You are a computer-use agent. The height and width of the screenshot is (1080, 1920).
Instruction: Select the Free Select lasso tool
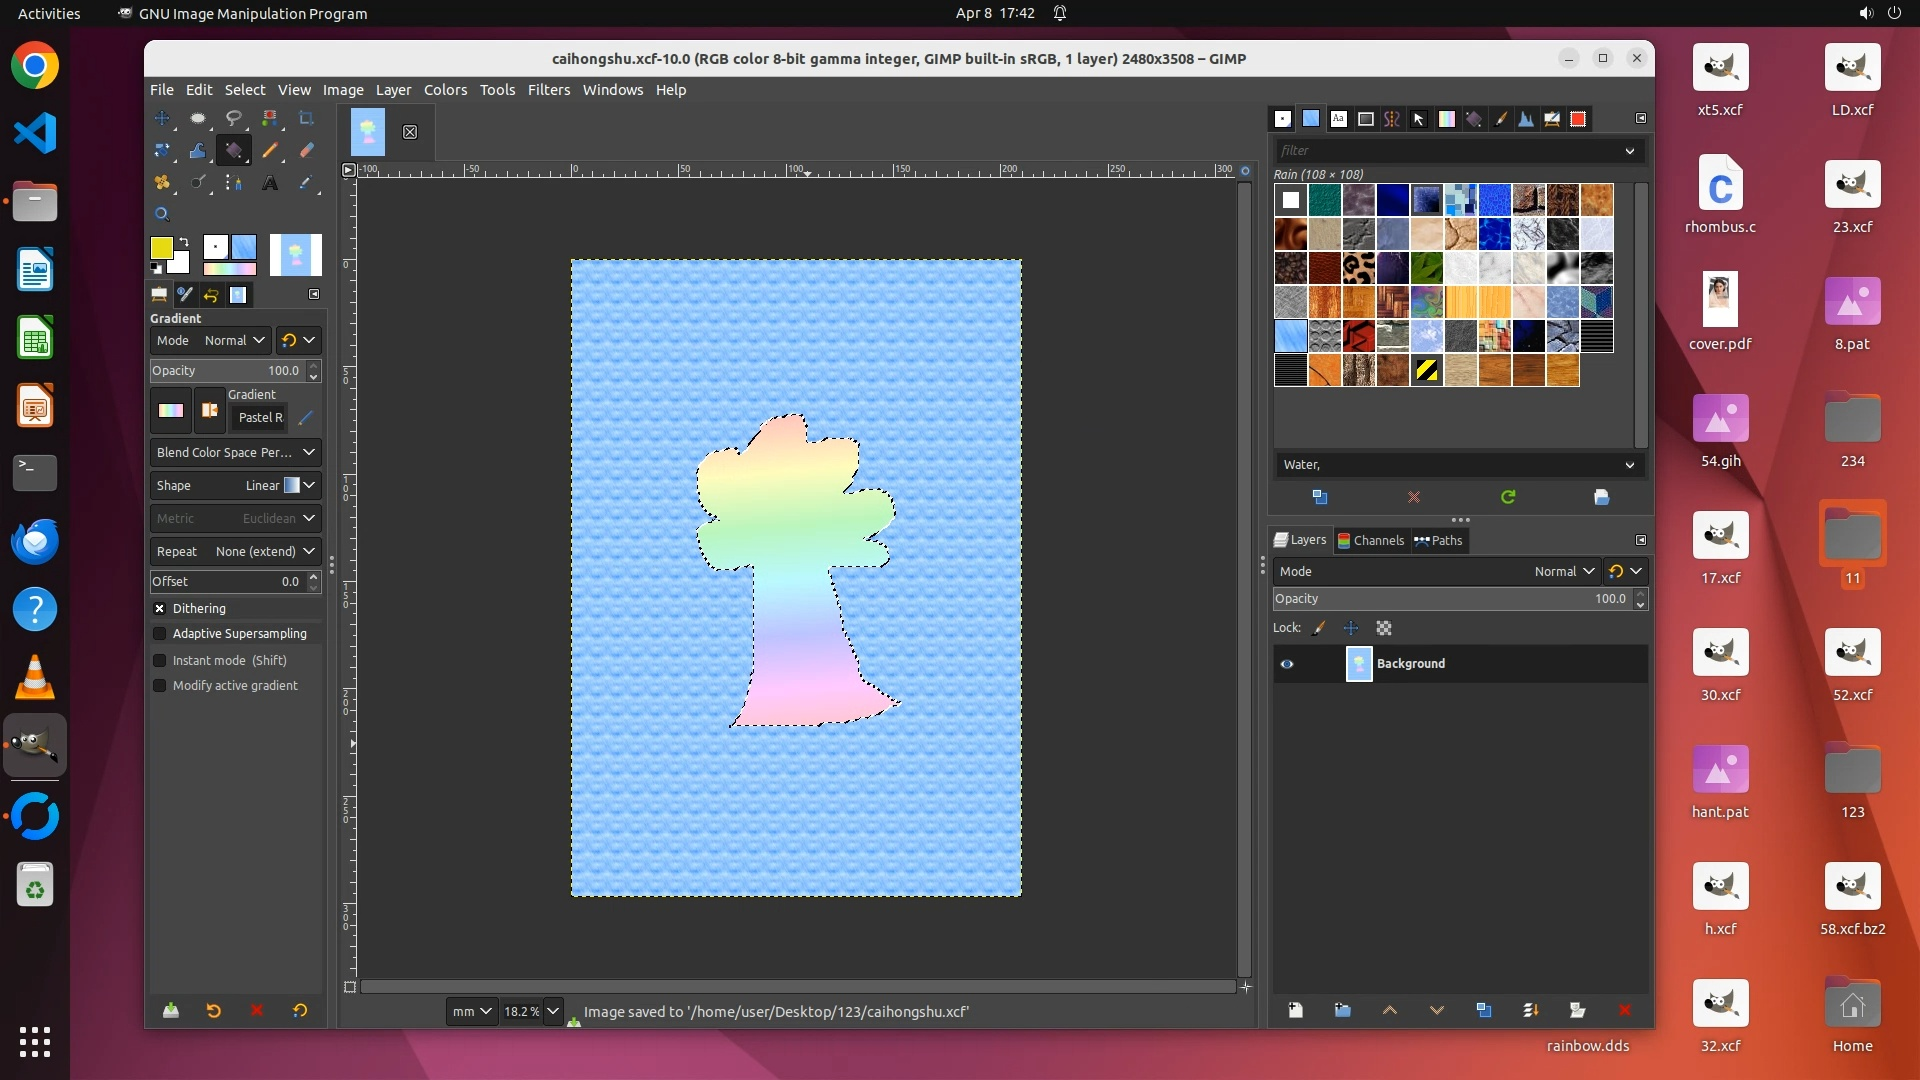click(234, 118)
